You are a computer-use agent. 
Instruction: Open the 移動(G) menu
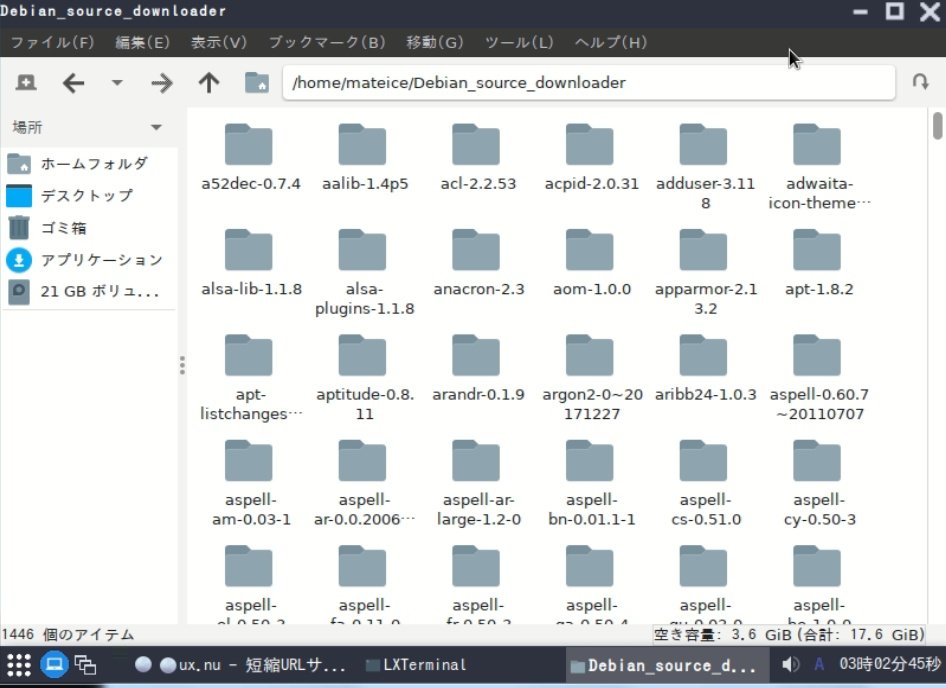(434, 42)
